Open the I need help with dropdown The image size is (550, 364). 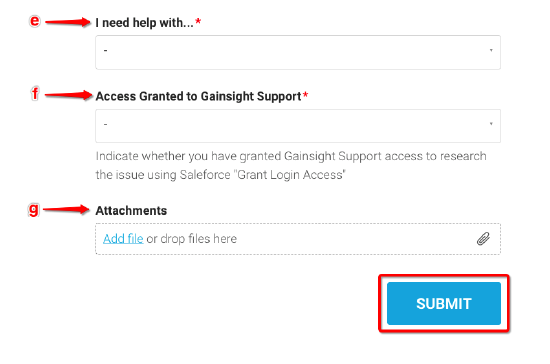click(298, 52)
